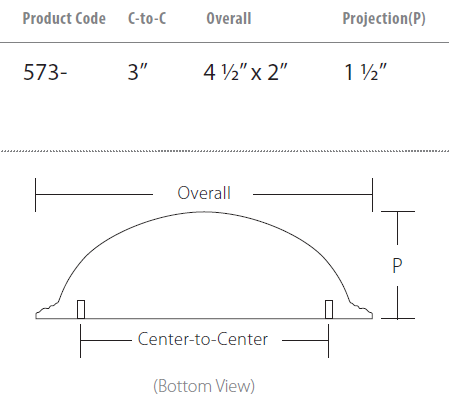This screenshot has height=409, width=449.
Task: Click the right Overall dimension end tick
Action: [372, 195]
